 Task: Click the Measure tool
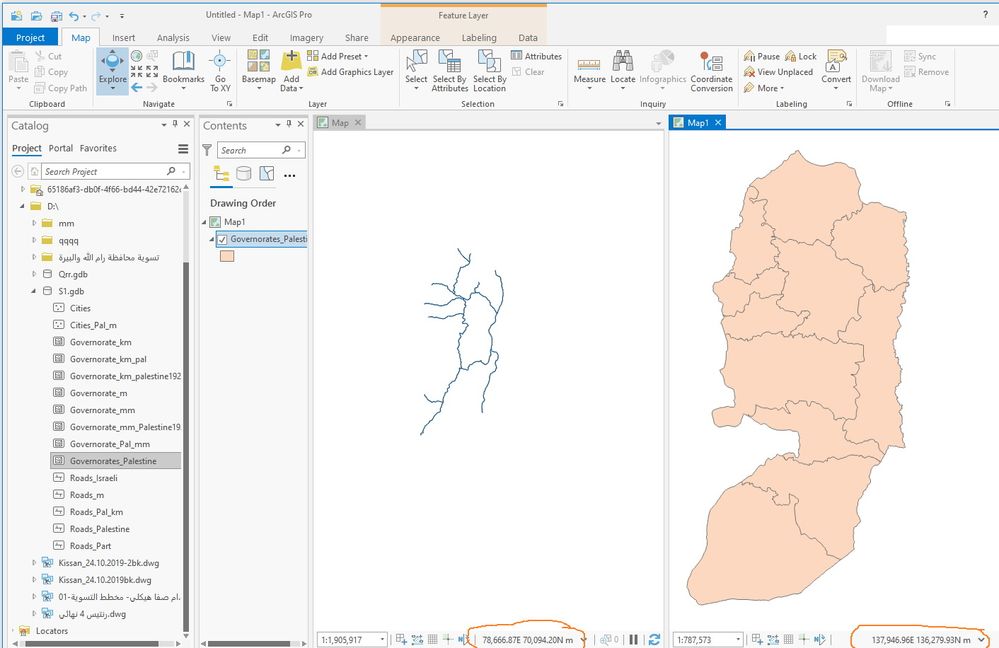tap(589, 70)
